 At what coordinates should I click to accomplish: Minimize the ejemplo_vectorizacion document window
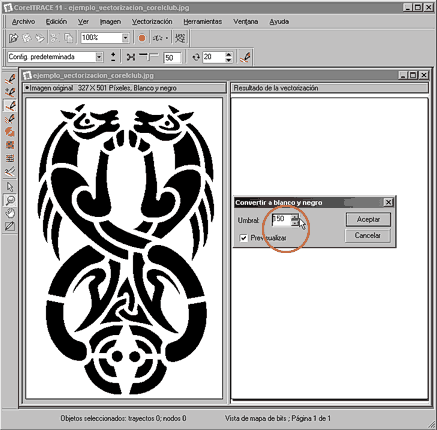click(403, 75)
